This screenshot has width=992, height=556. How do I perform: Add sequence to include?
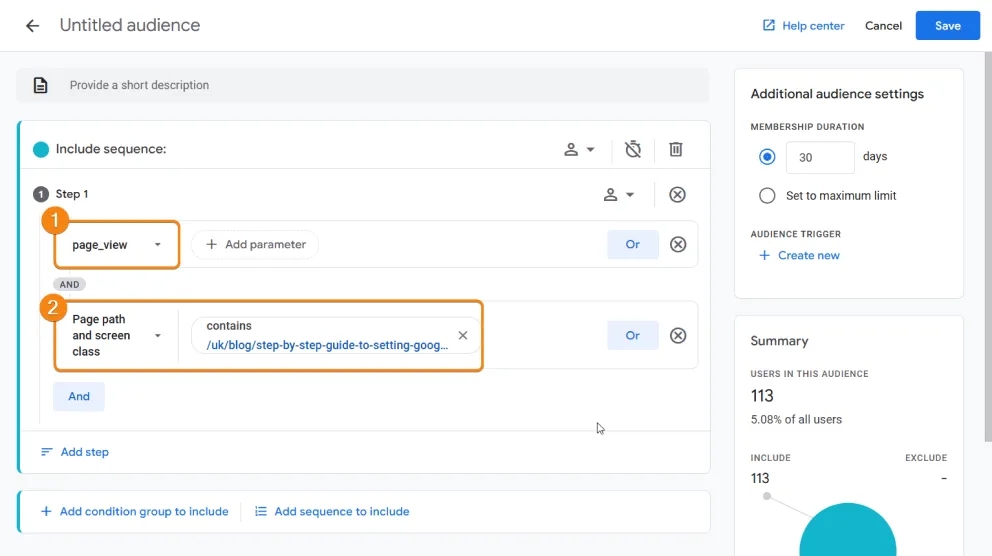coord(332,512)
